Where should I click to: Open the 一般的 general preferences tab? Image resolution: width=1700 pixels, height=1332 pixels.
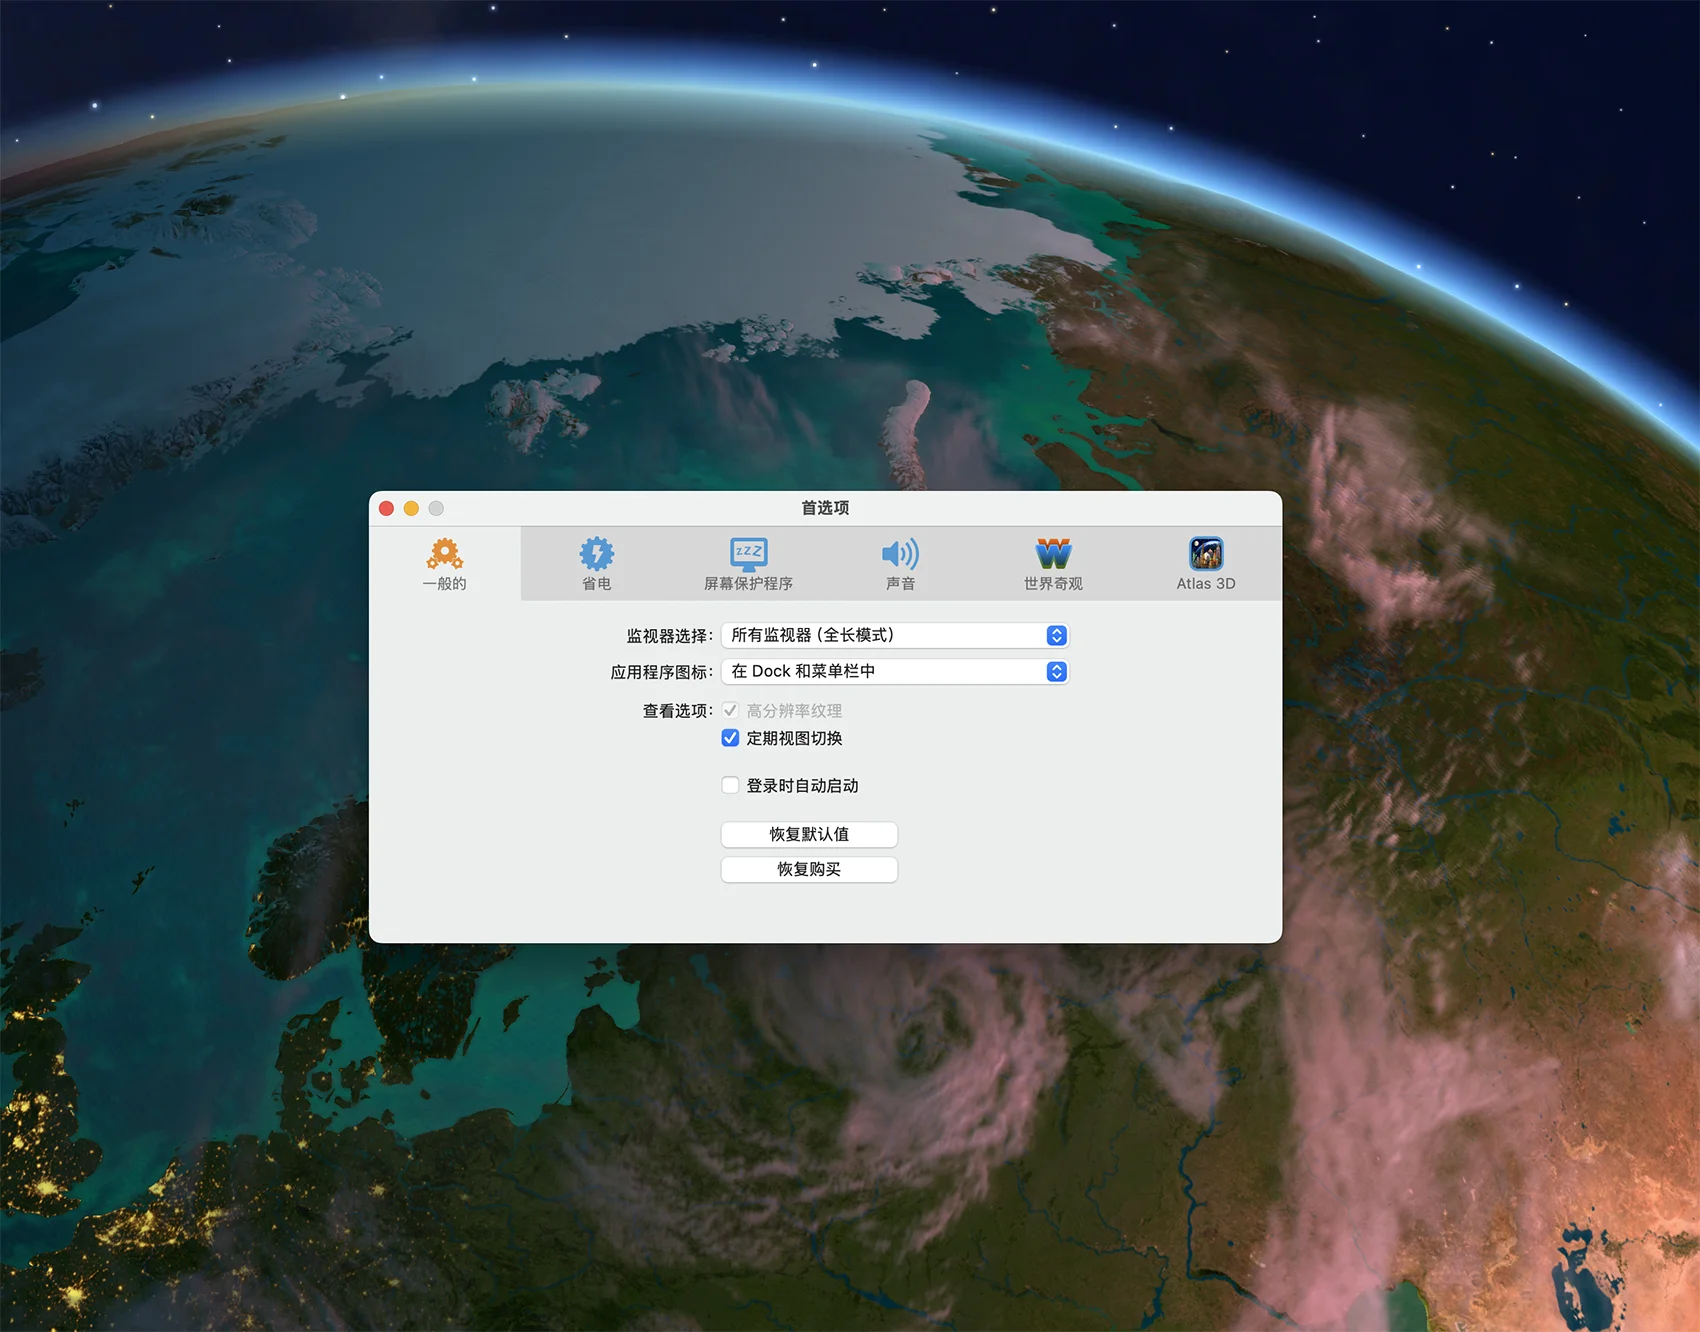[x=445, y=564]
